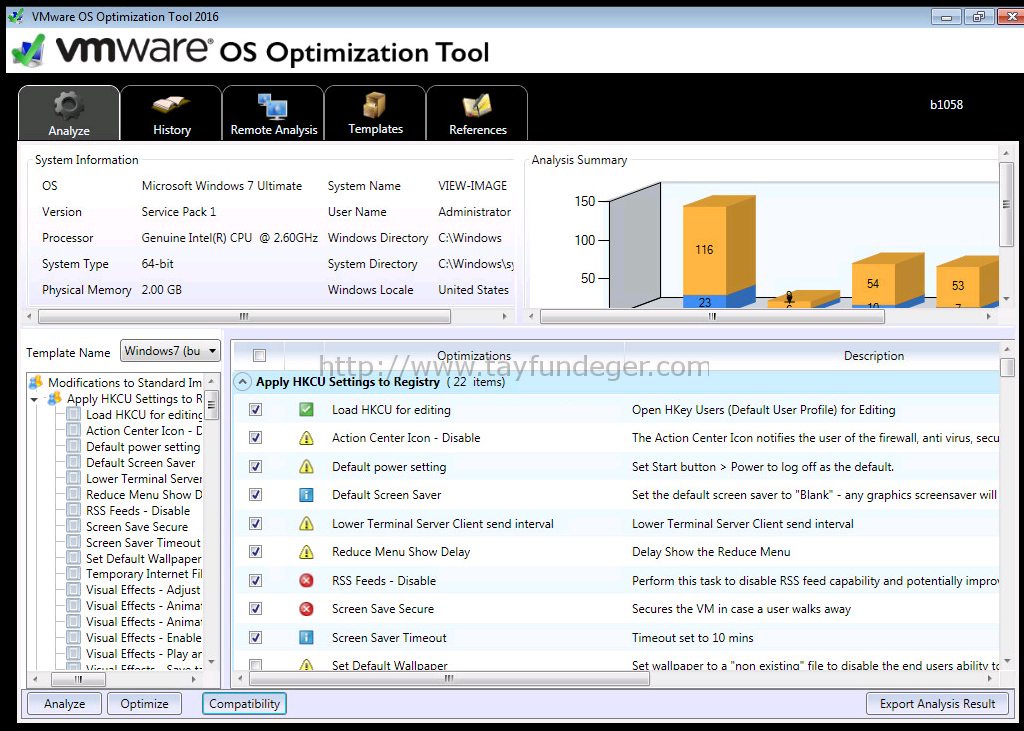Open the Template Name dropdown
The image size is (1024, 731).
(x=170, y=351)
